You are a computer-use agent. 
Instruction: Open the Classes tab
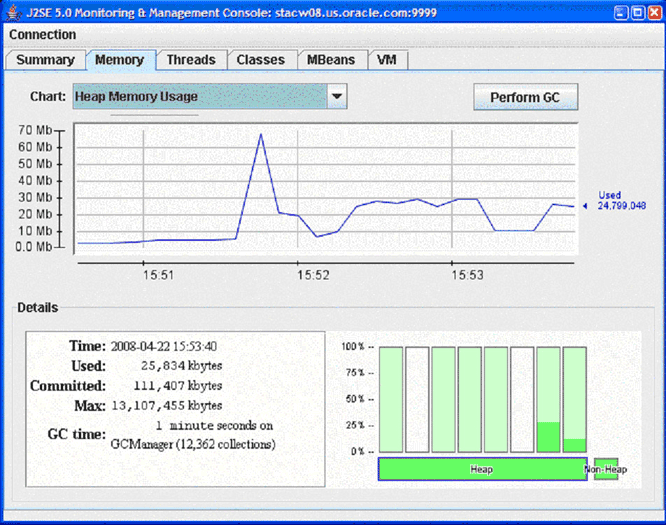260,60
